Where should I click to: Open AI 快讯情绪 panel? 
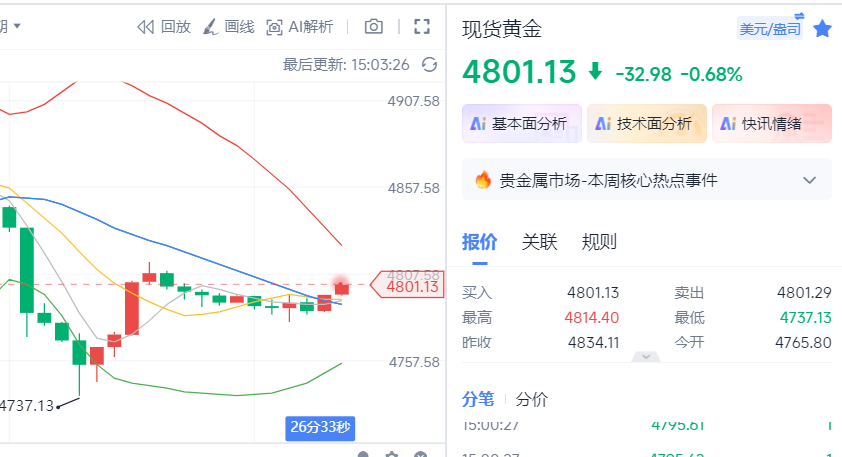[772, 124]
